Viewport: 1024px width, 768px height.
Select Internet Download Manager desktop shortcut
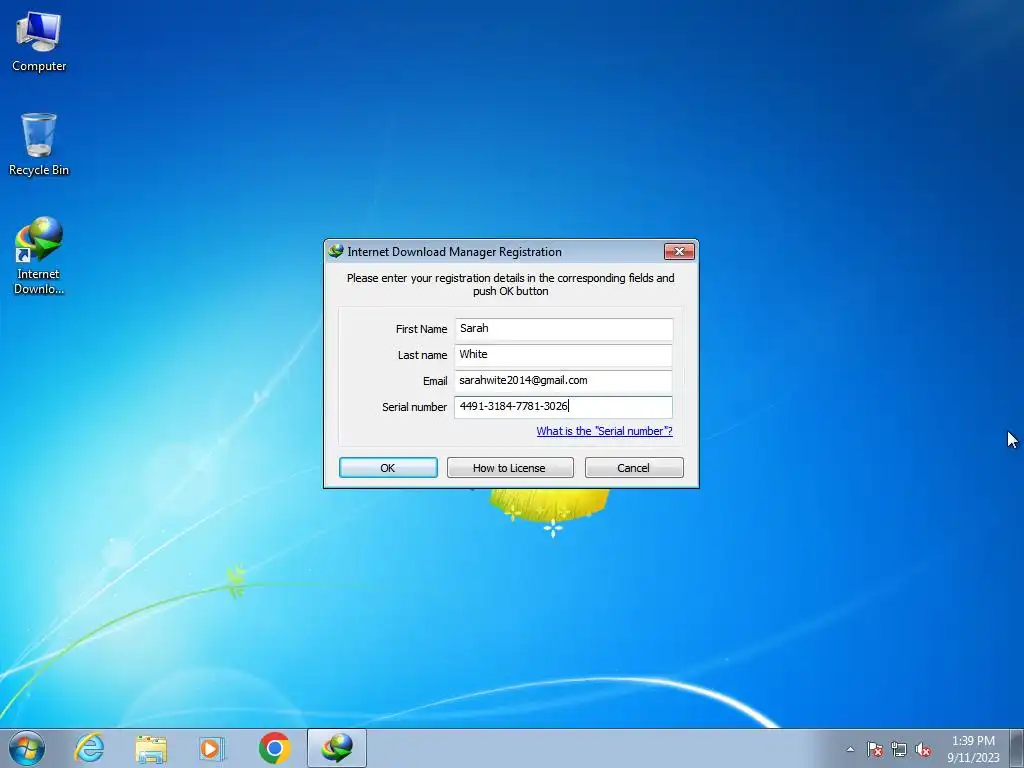(39, 256)
